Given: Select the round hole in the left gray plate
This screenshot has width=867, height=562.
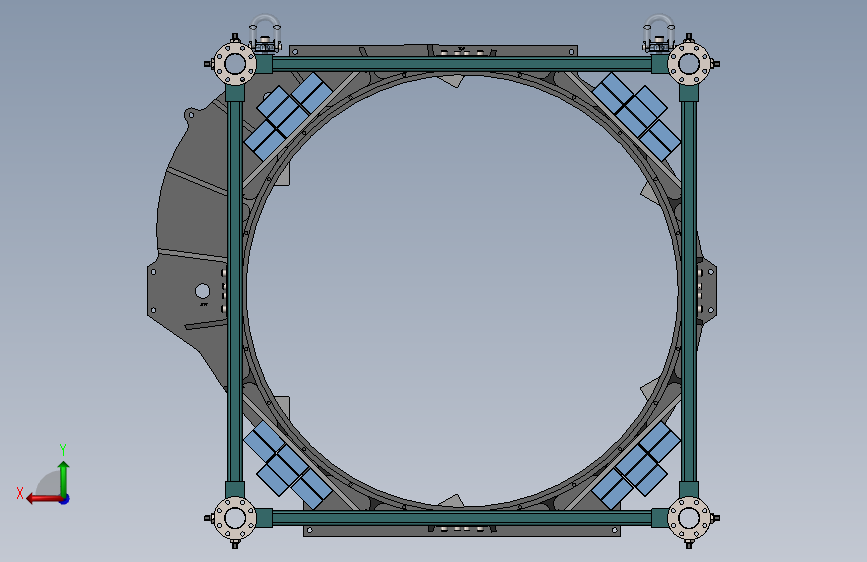Looking at the screenshot, I should (x=202, y=291).
